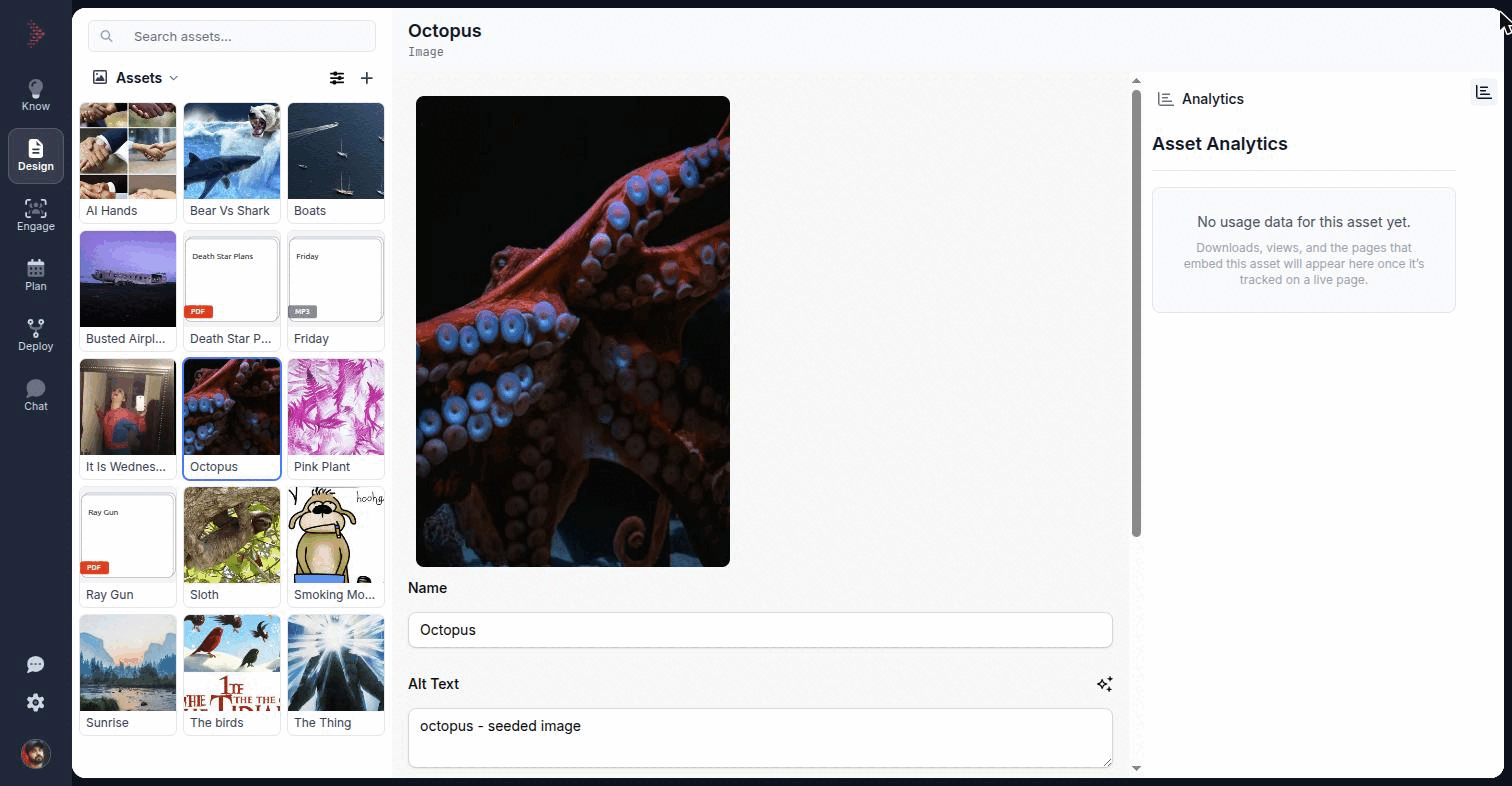Select the Death Star Plans PDF asset
Viewport: 1512px width, 786px height.
pyautogui.click(x=232, y=290)
